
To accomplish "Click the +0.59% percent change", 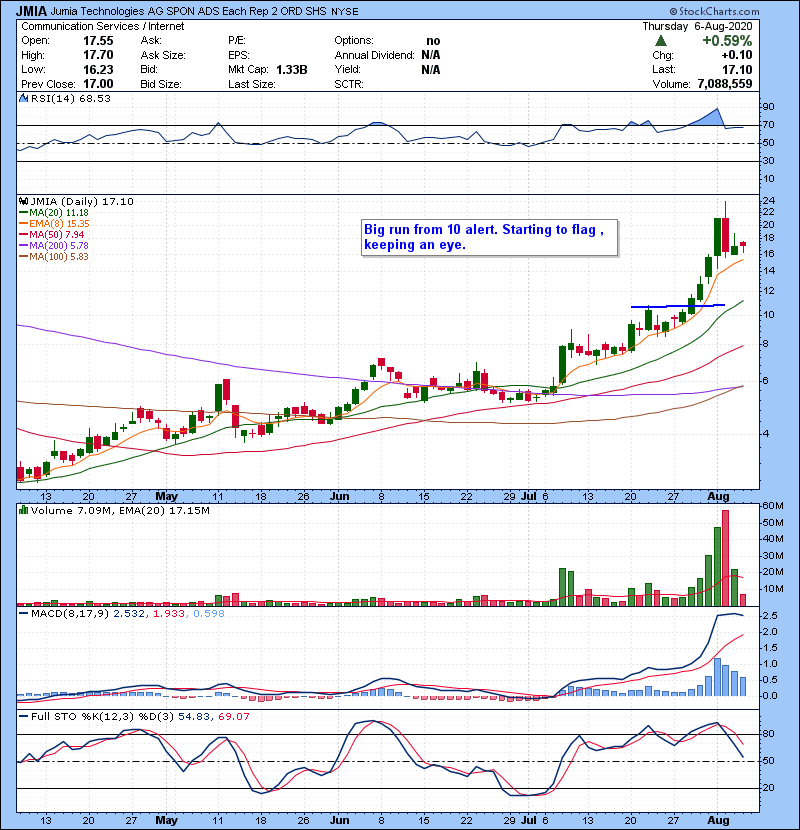I will tap(727, 41).
